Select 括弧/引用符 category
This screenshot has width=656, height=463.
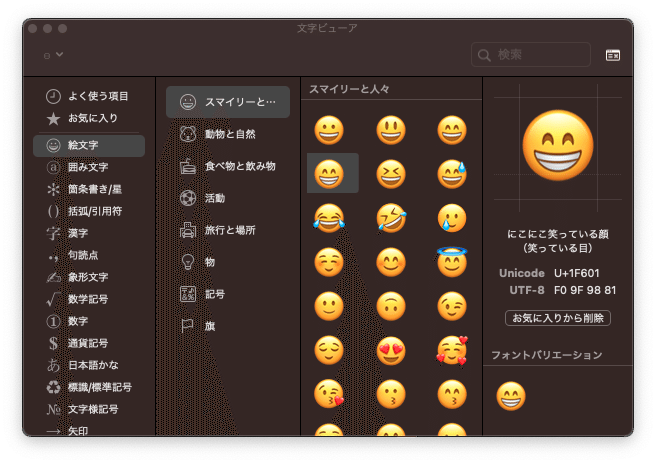coord(89,211)
